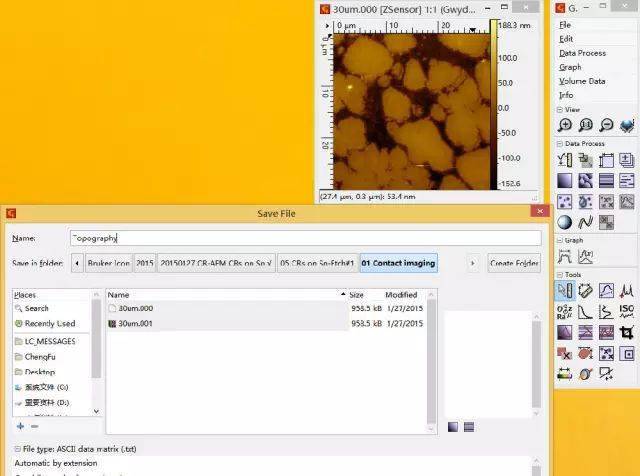640x476 pixels.
Task: Click the Zoom In magnifier icon
Action: [565, 125]
